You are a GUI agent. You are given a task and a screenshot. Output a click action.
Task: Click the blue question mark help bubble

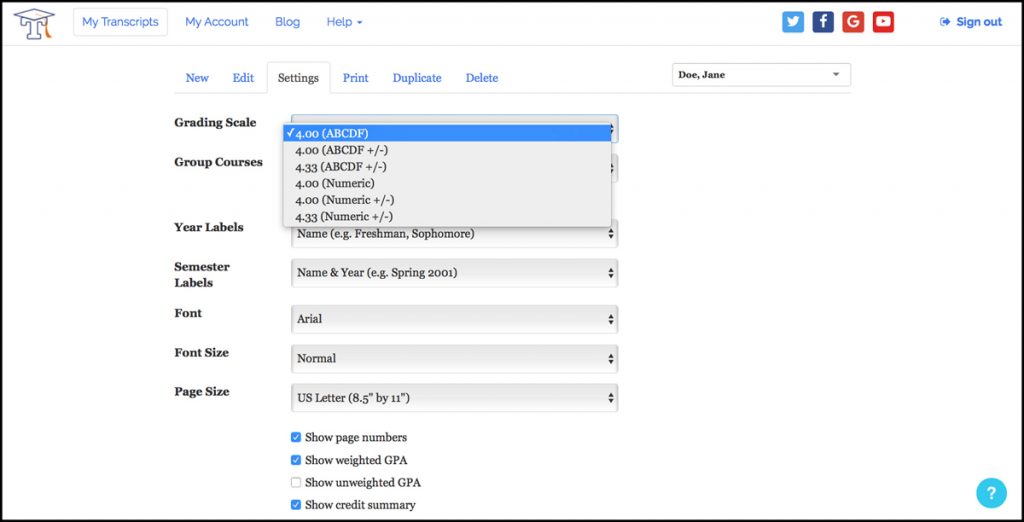[991, 493]
